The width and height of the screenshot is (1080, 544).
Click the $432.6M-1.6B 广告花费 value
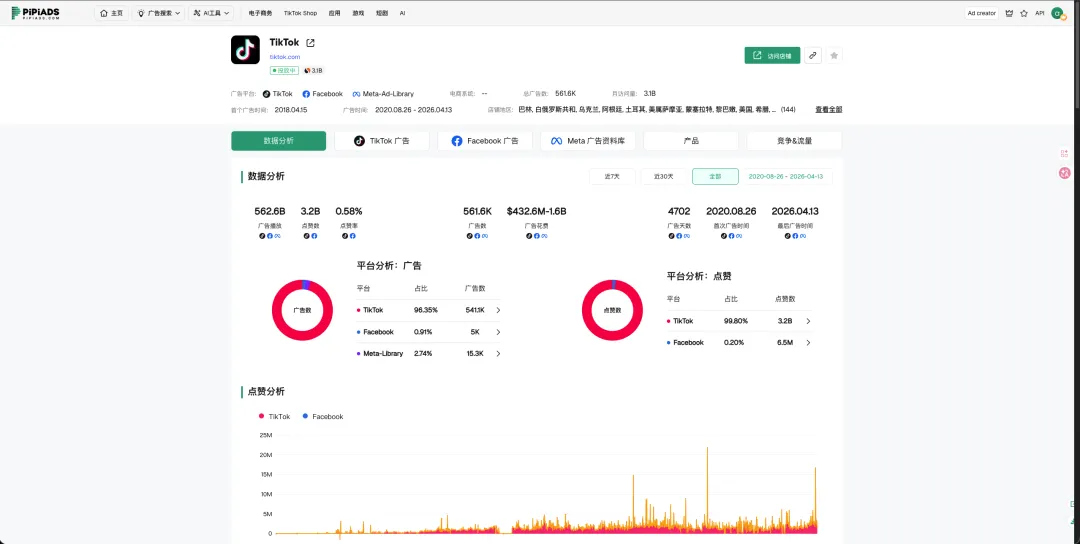[x=537, y=211]
